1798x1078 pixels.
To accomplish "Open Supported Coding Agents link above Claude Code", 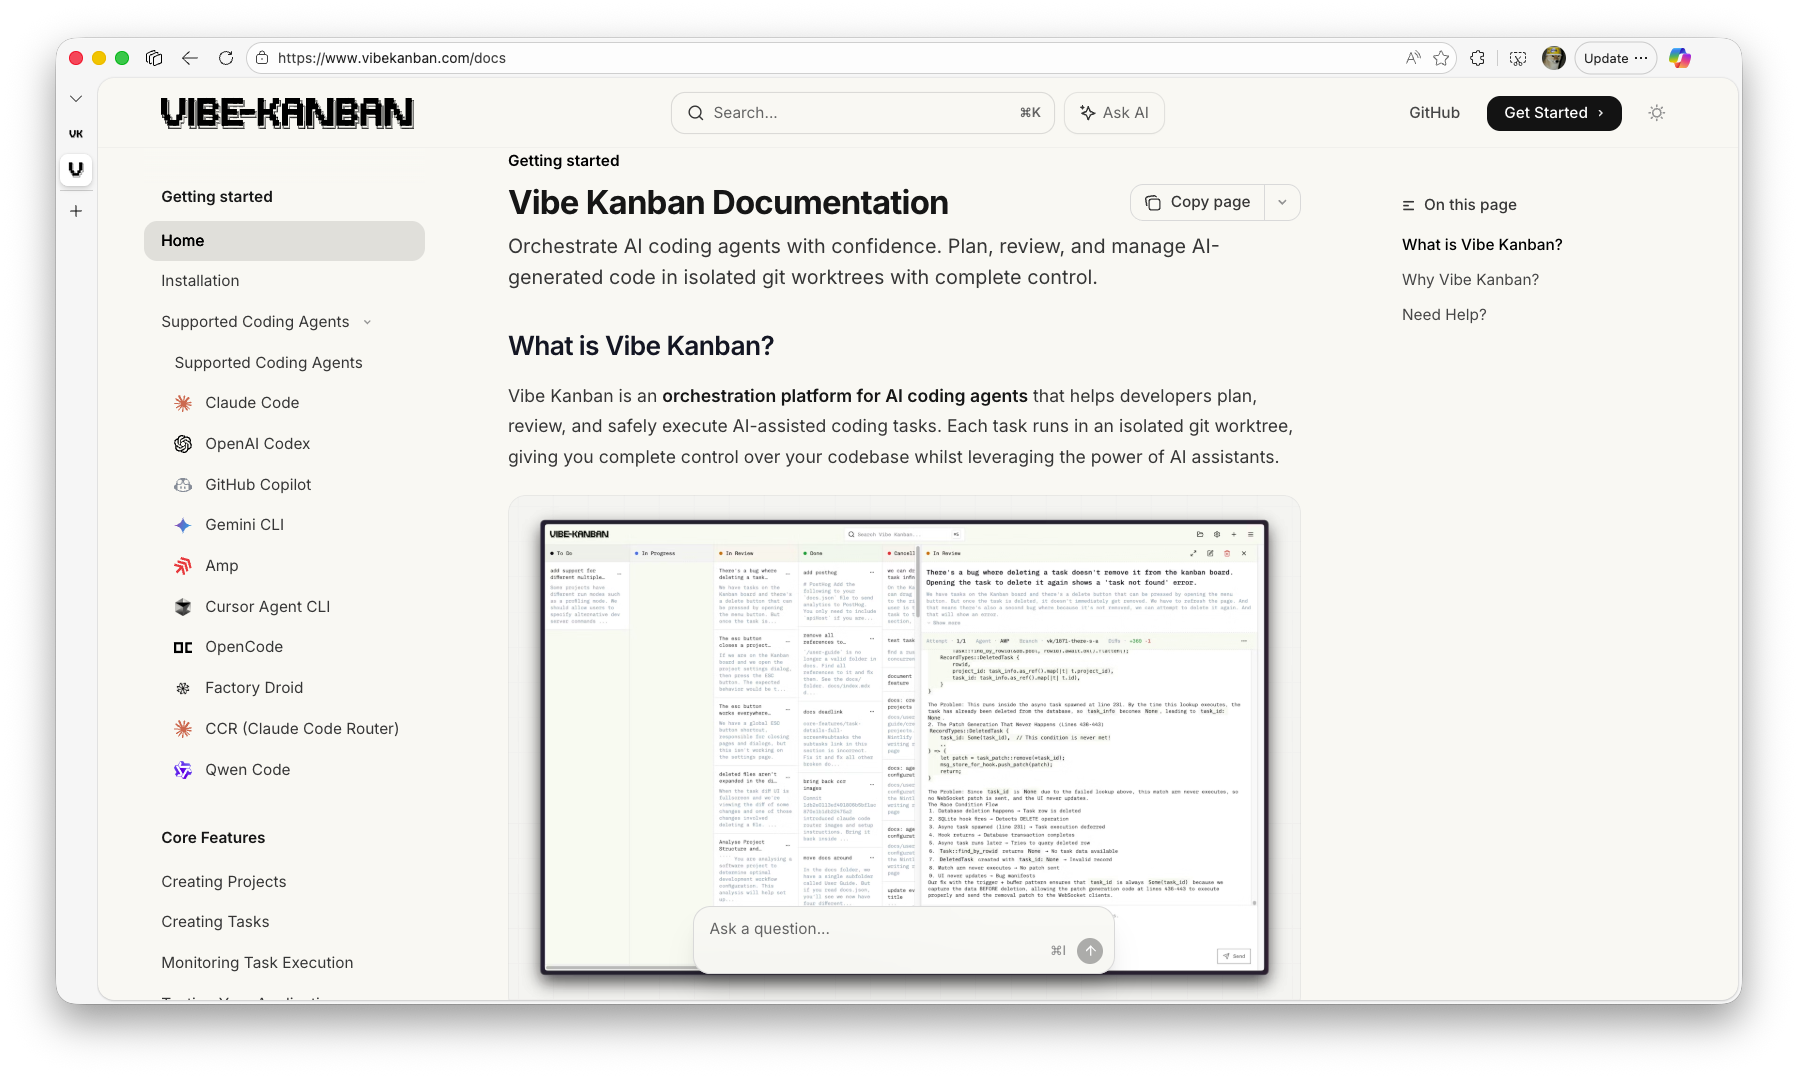I will (x=268, y=363).
